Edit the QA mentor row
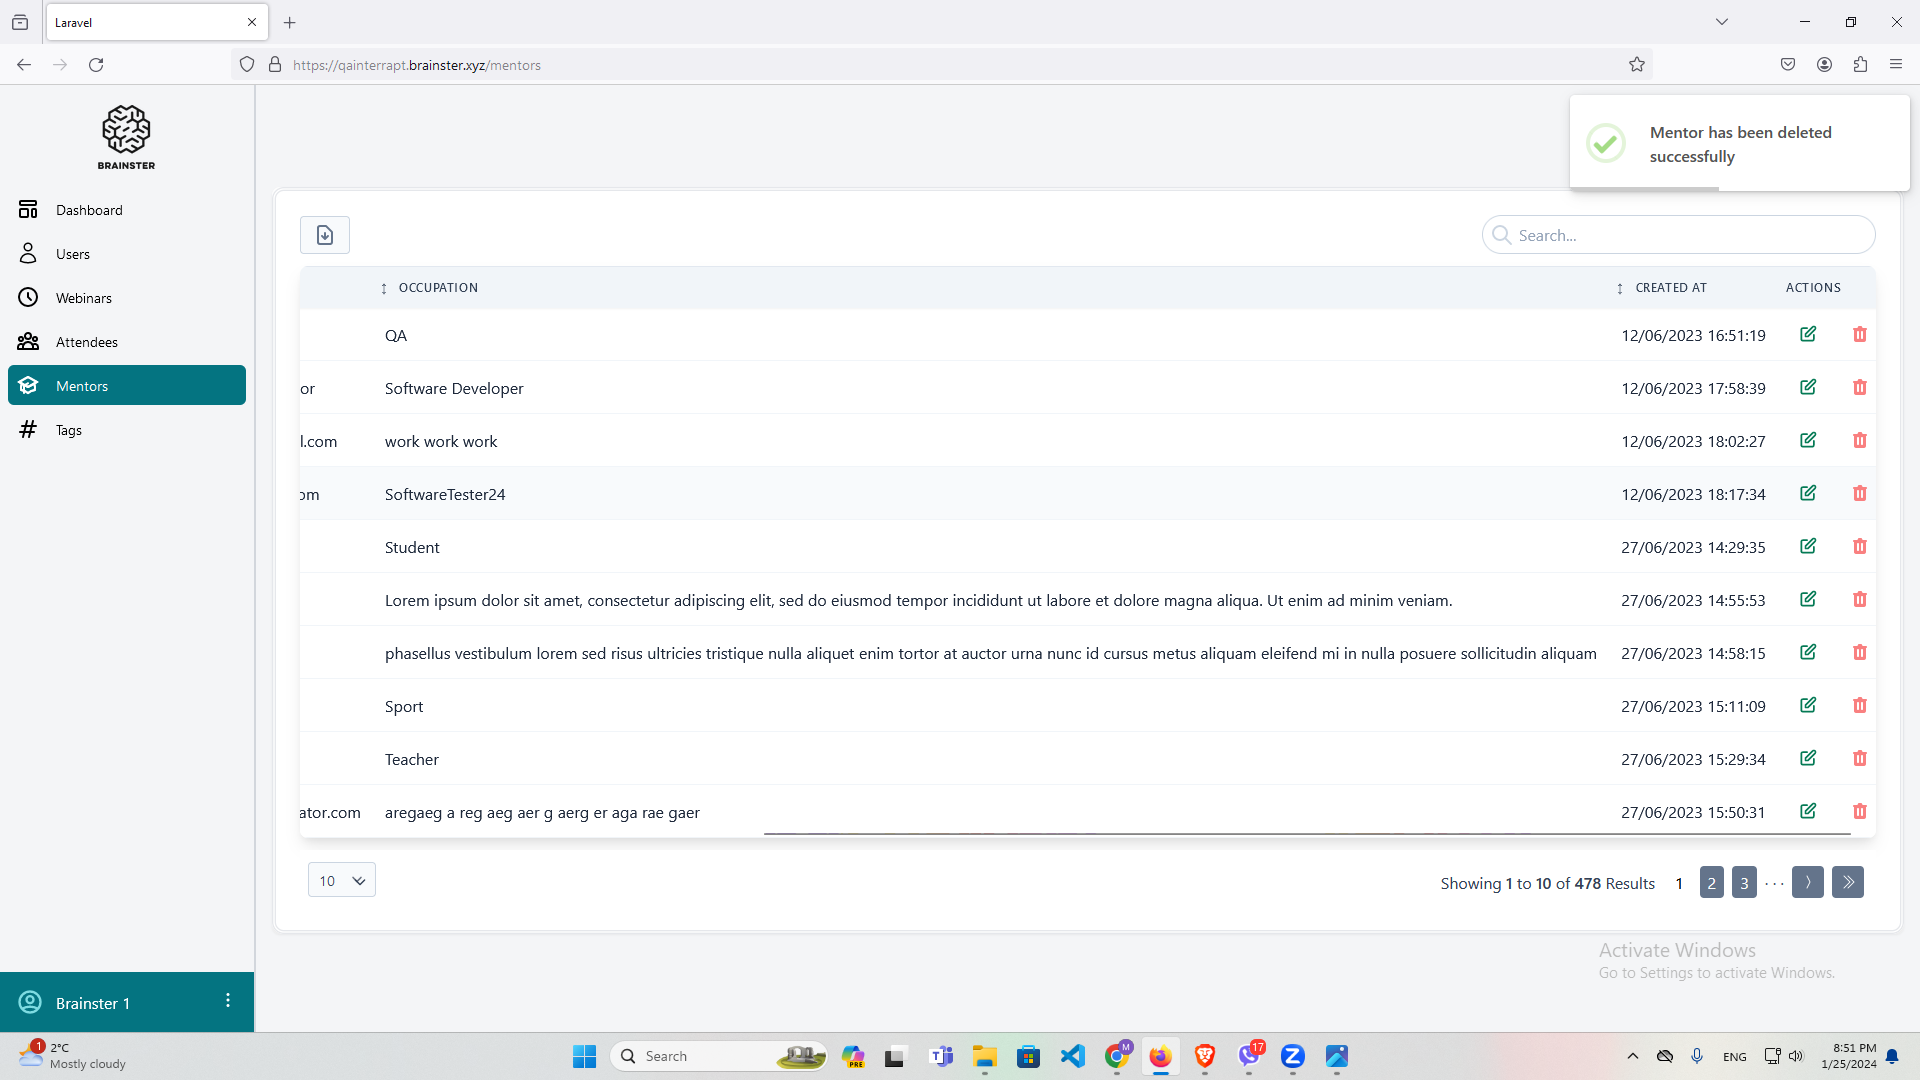The width and height of the screenshot is (1920, 1080). [x=1808, y=334]
